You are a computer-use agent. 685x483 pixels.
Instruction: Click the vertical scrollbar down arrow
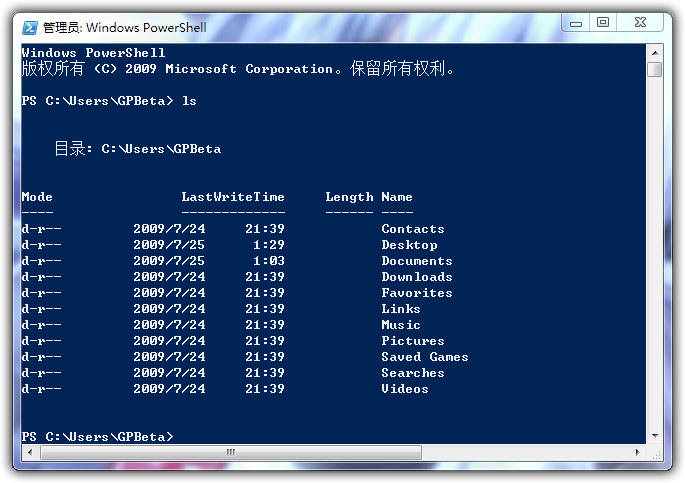(x=654, y=437)
